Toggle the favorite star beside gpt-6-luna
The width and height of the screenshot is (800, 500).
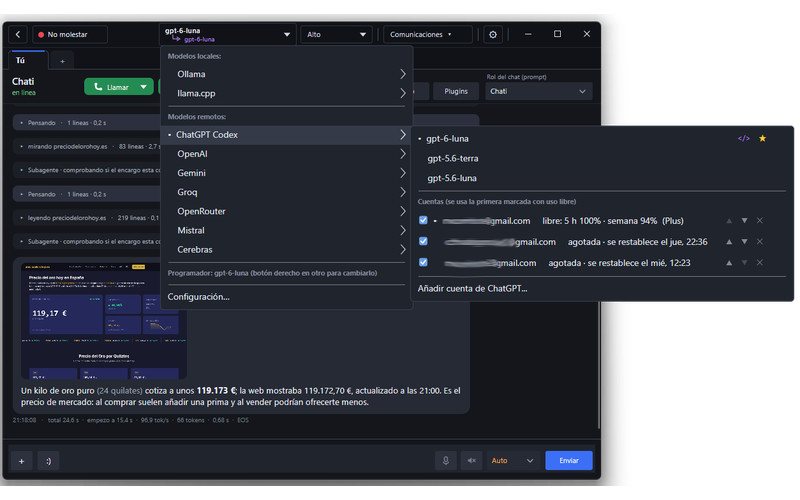[762, 138]
